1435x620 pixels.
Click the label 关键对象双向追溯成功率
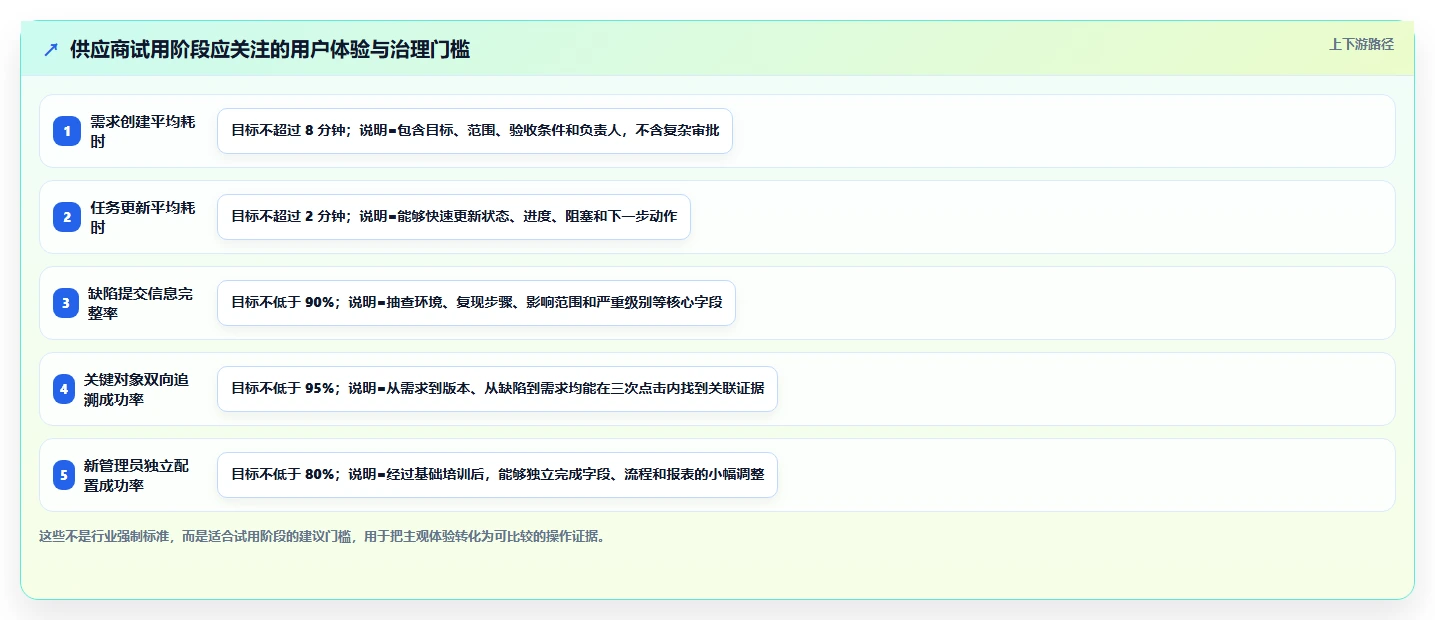(136, 389)
